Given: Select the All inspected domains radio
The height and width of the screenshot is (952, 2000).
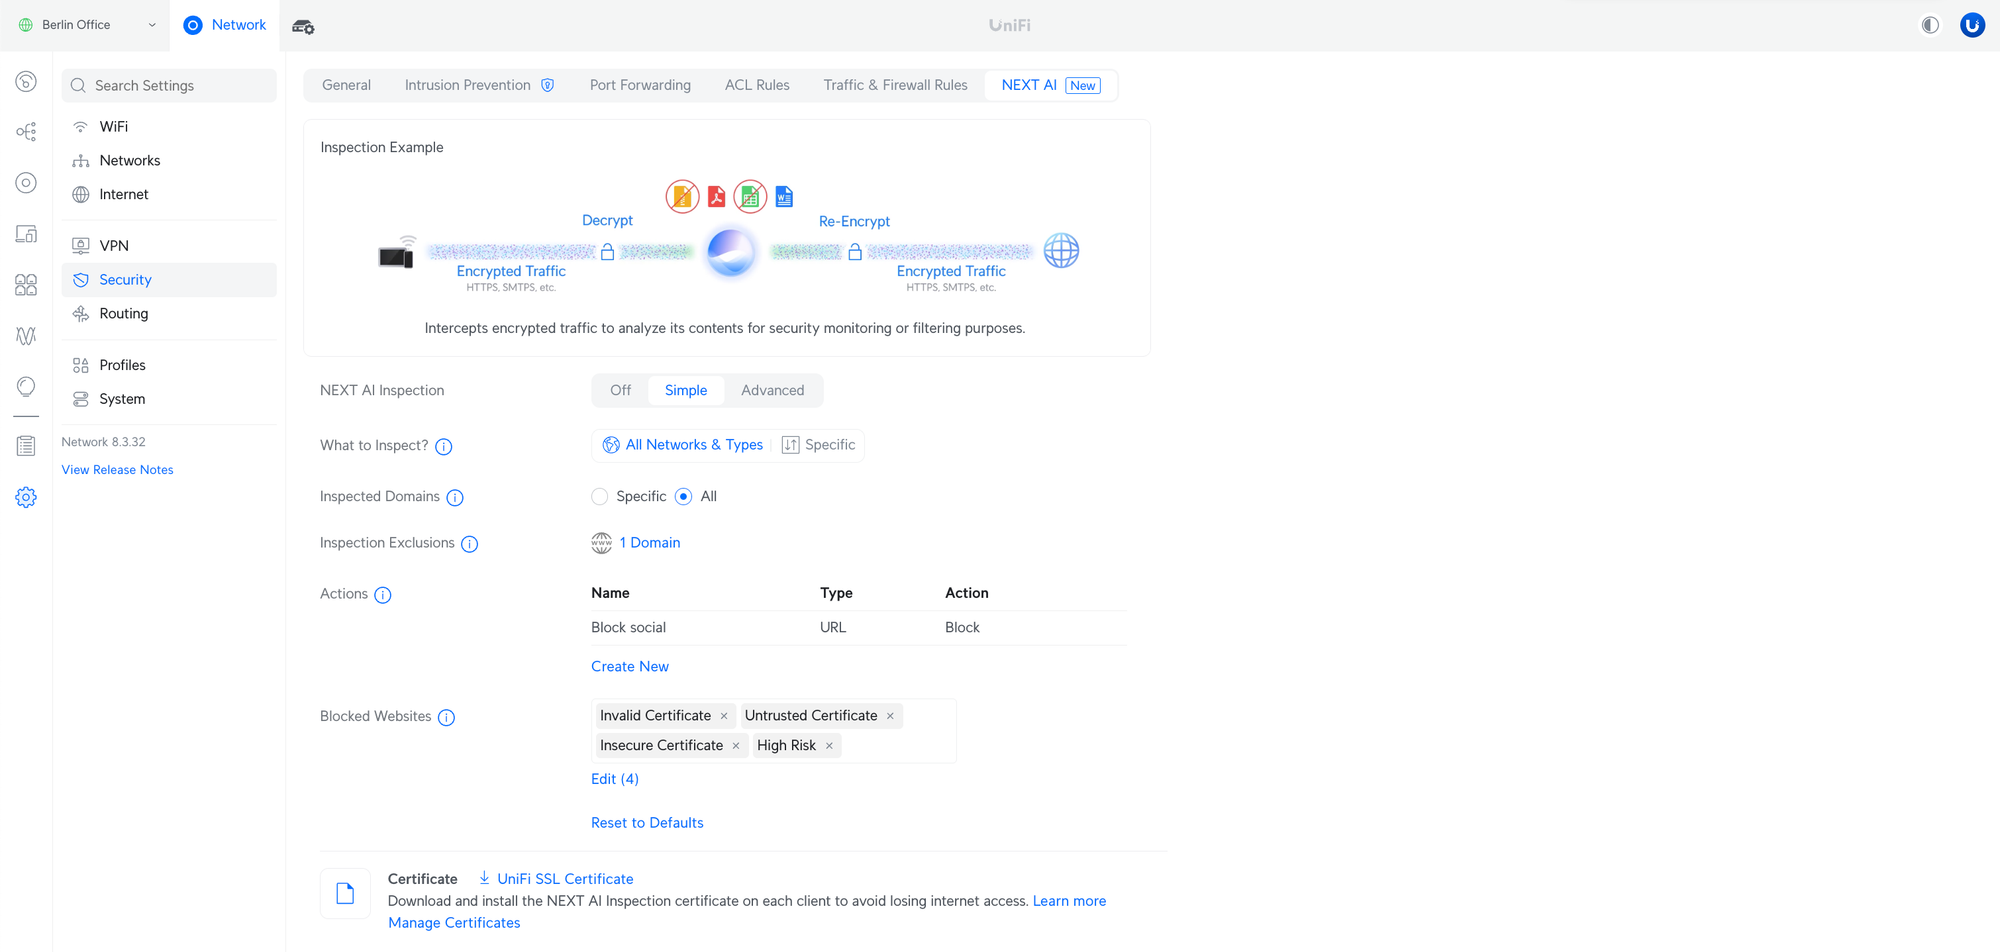Looking at the screenshot, I should (684, 497).
